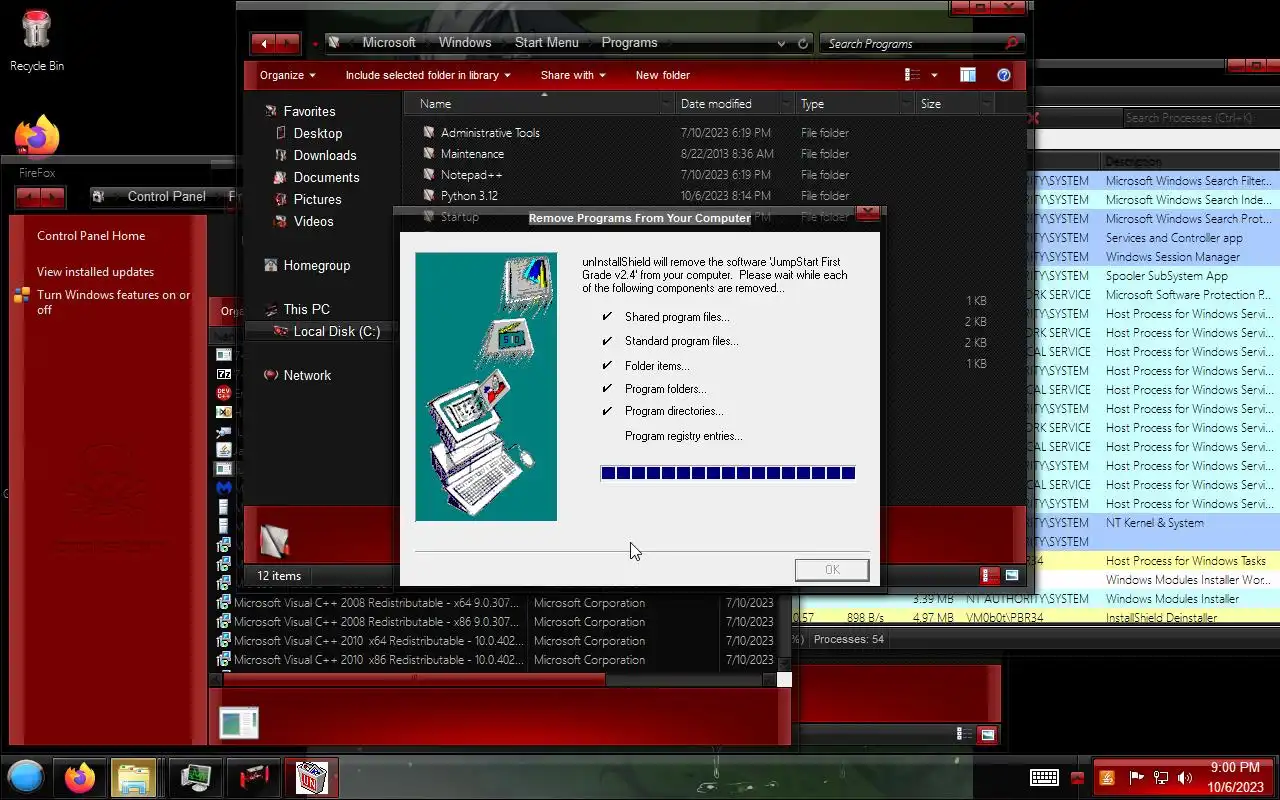Viewport: 1280px width, 800px height.
Task: Switch to the uninstaller taskbar icon
Action: [311, 777]
